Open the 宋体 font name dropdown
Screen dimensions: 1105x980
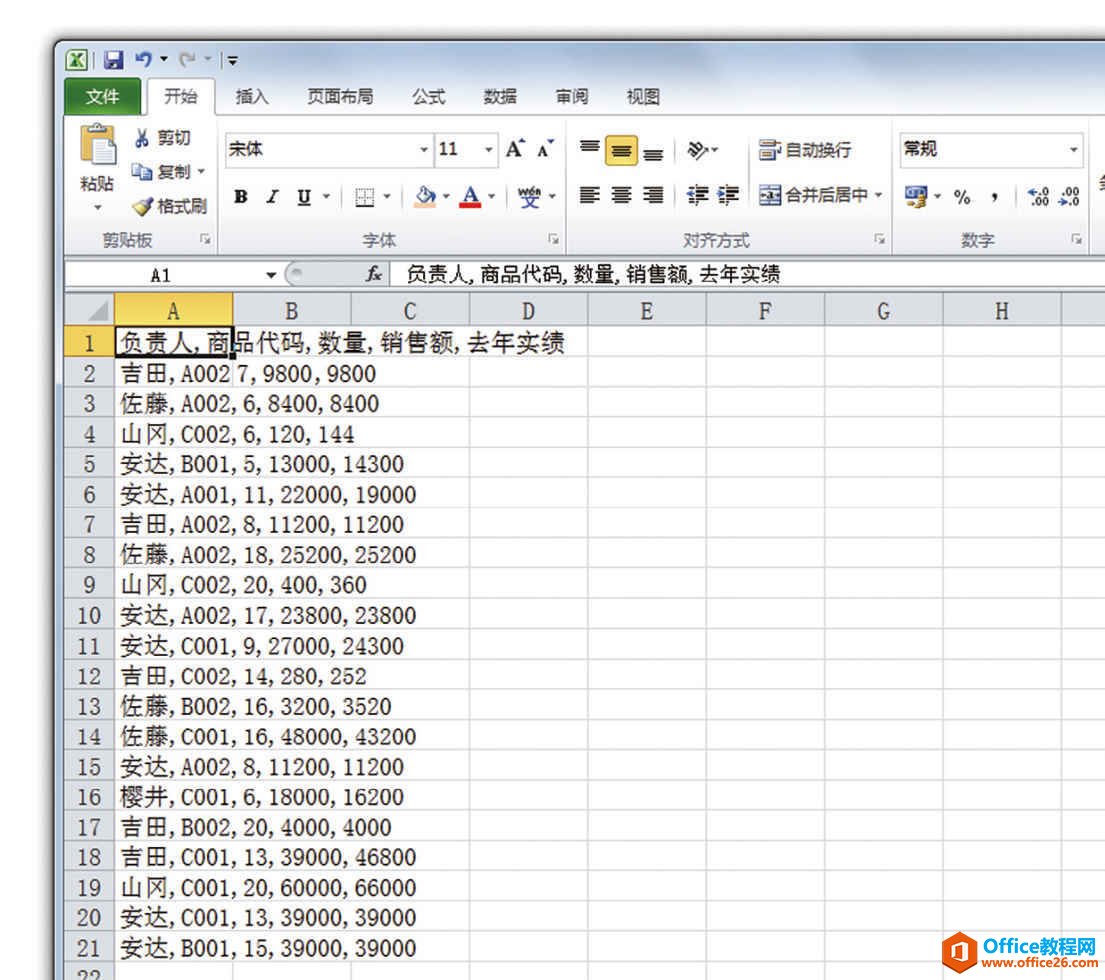pyautogui.click(x=424, y=149)
